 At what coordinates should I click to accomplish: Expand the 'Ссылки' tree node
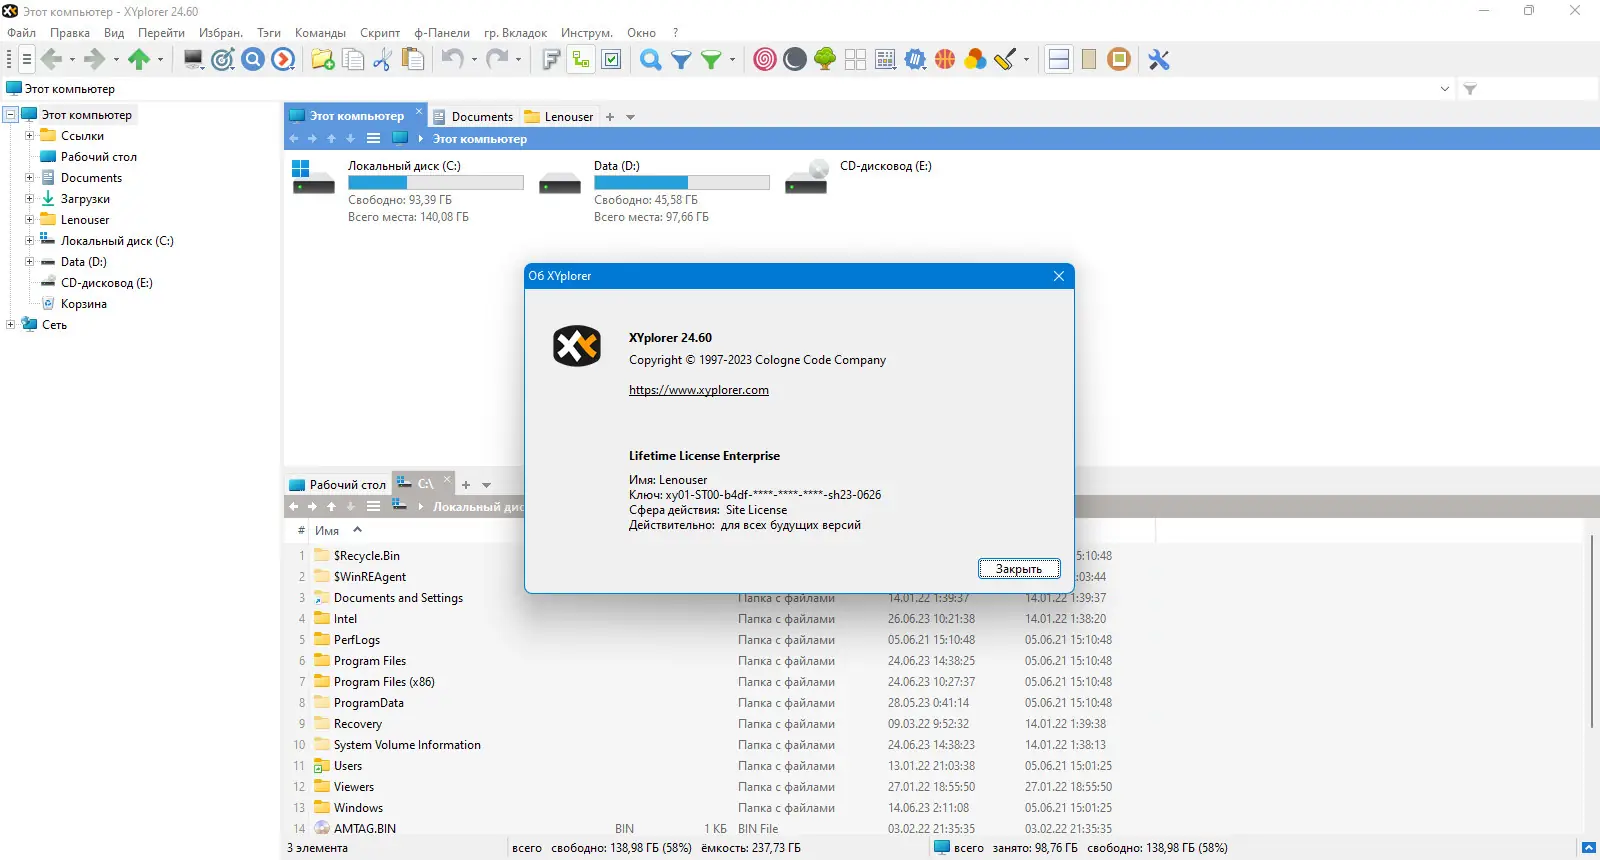[29, 136]
